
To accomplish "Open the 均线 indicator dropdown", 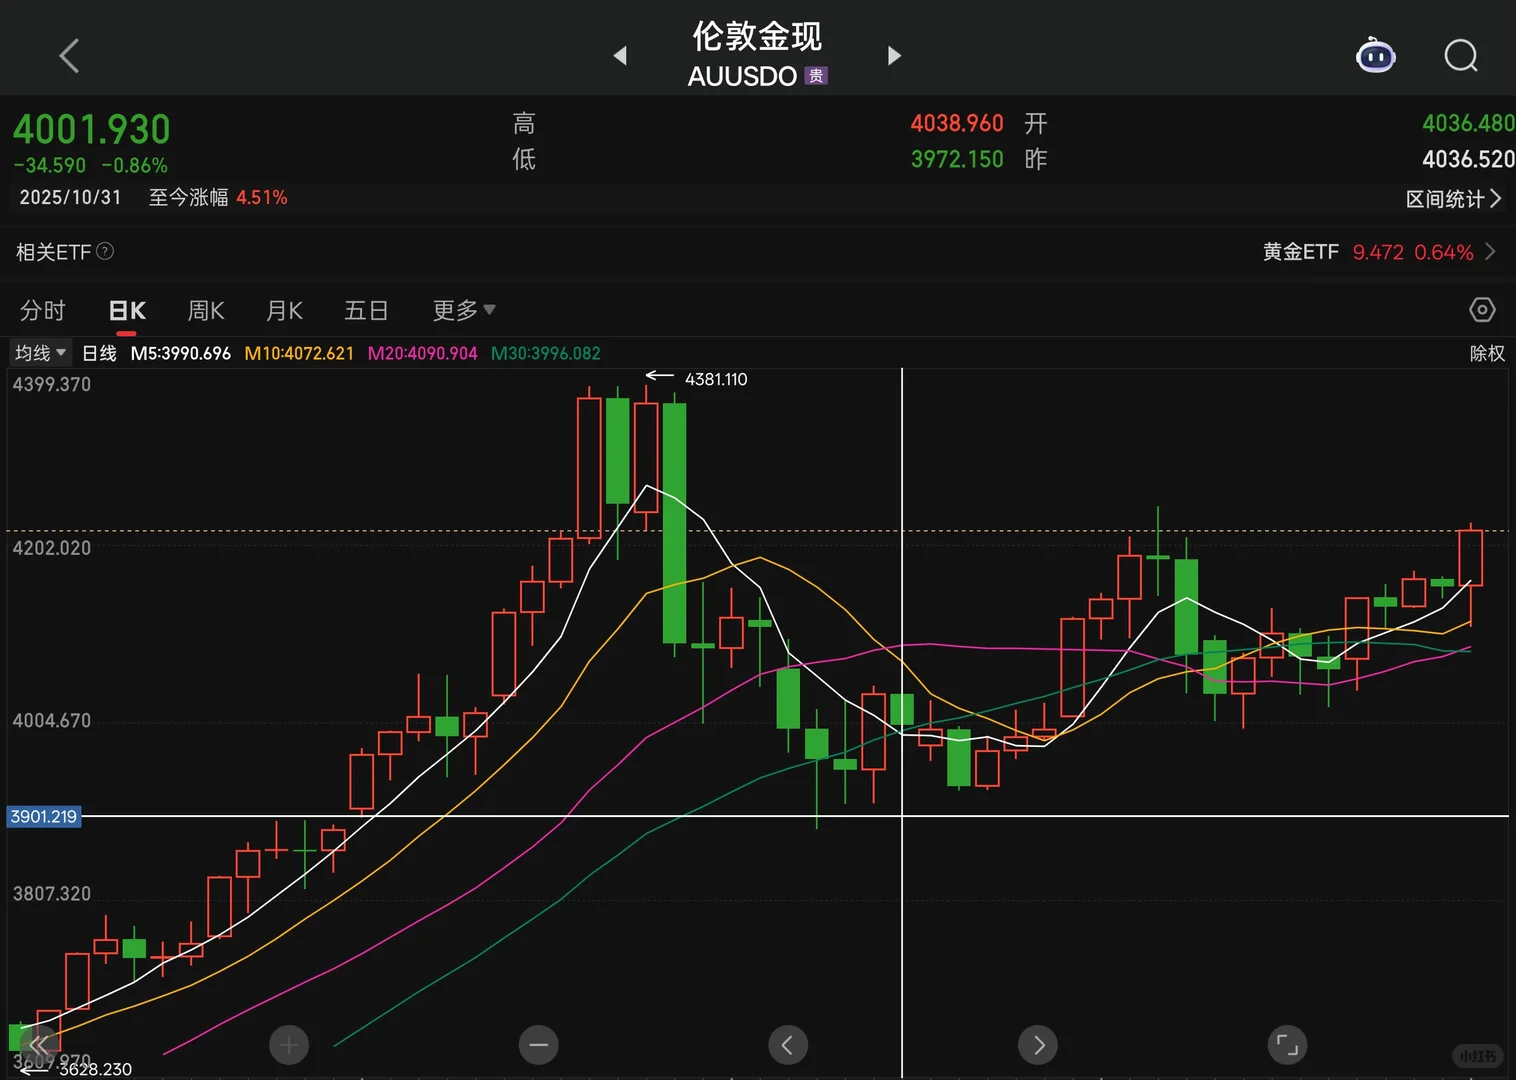I will [x=39, y=352].
